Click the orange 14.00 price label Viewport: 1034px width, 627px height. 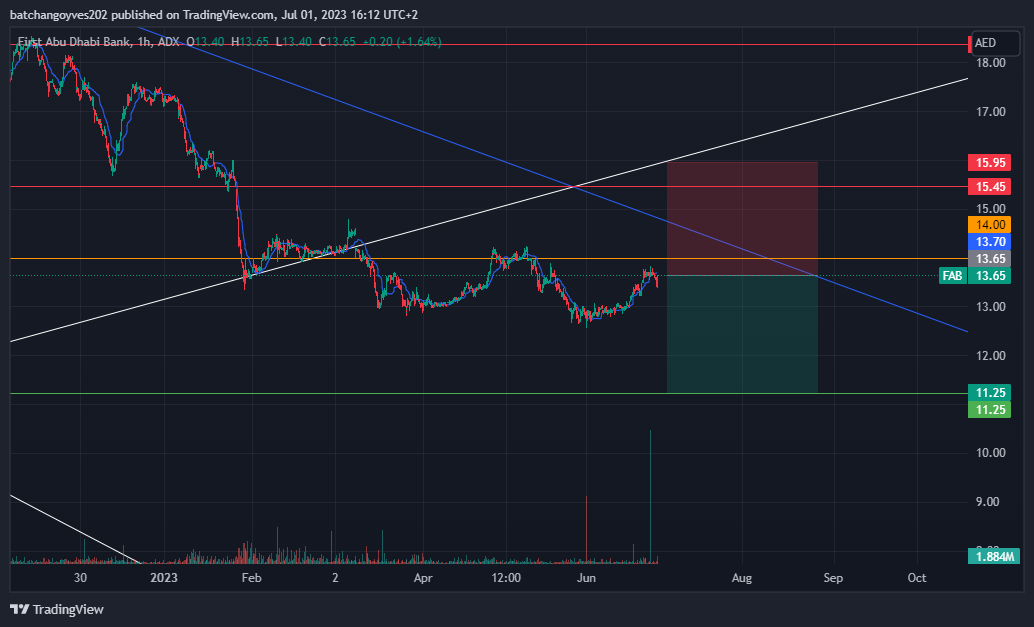point(989,225)
